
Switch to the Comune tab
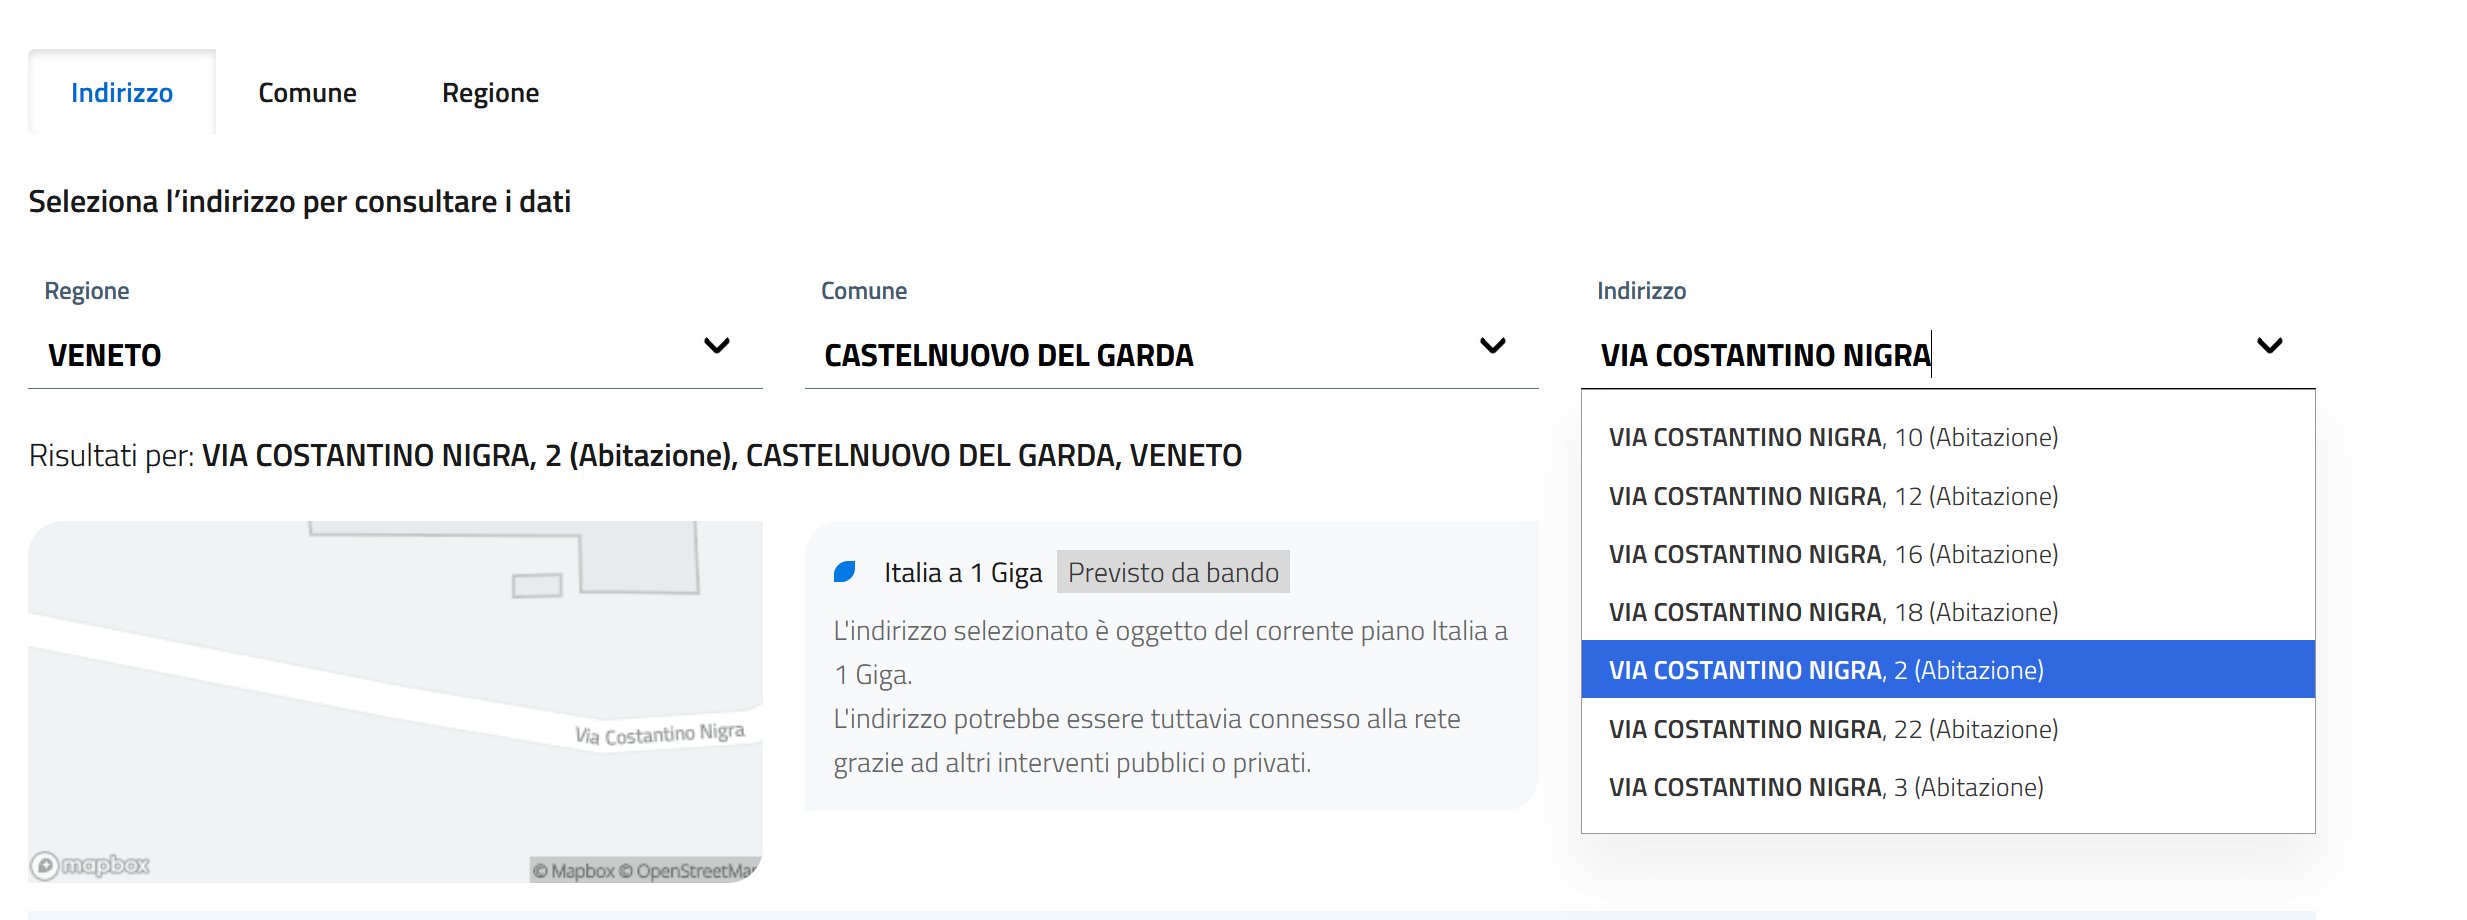point(307,93)
